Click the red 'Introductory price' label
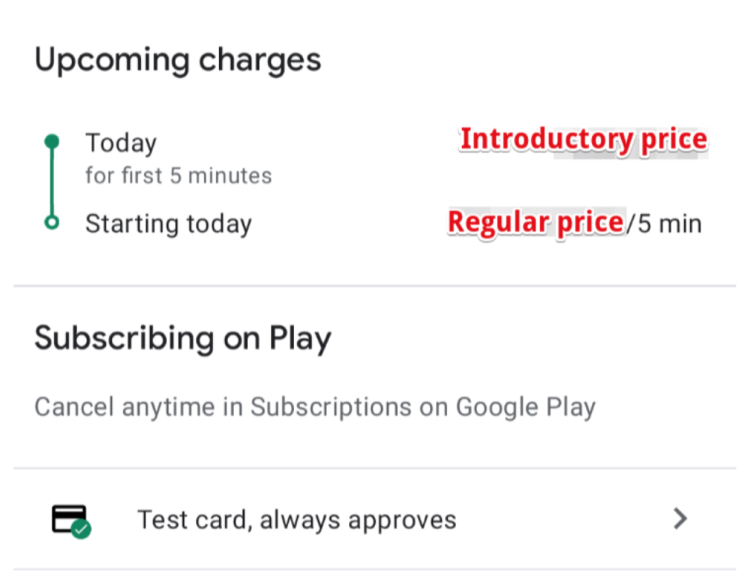 (584, 140)
